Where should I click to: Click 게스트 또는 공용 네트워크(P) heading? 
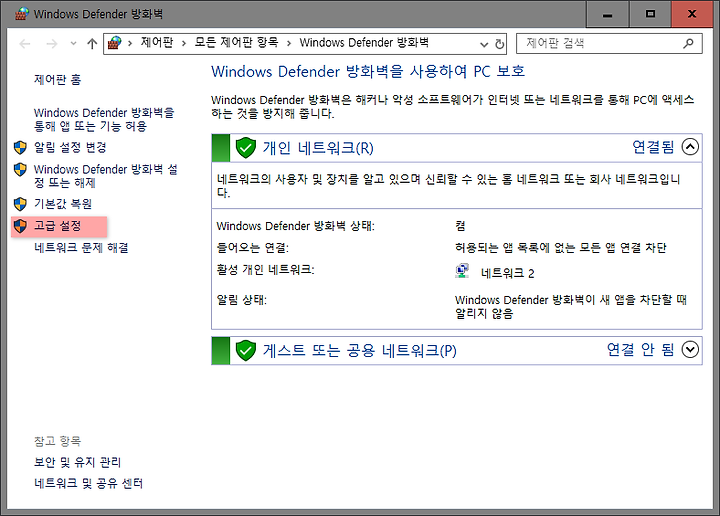click(360, 351)
